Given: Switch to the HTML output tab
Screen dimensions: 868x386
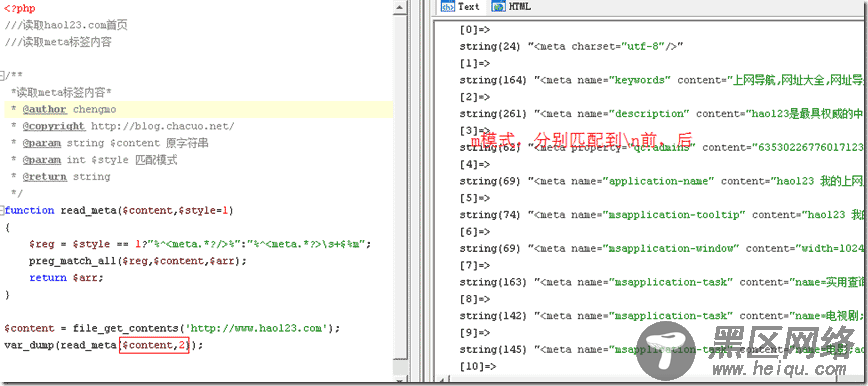Looking at the screenshot, I should (512, 7).
